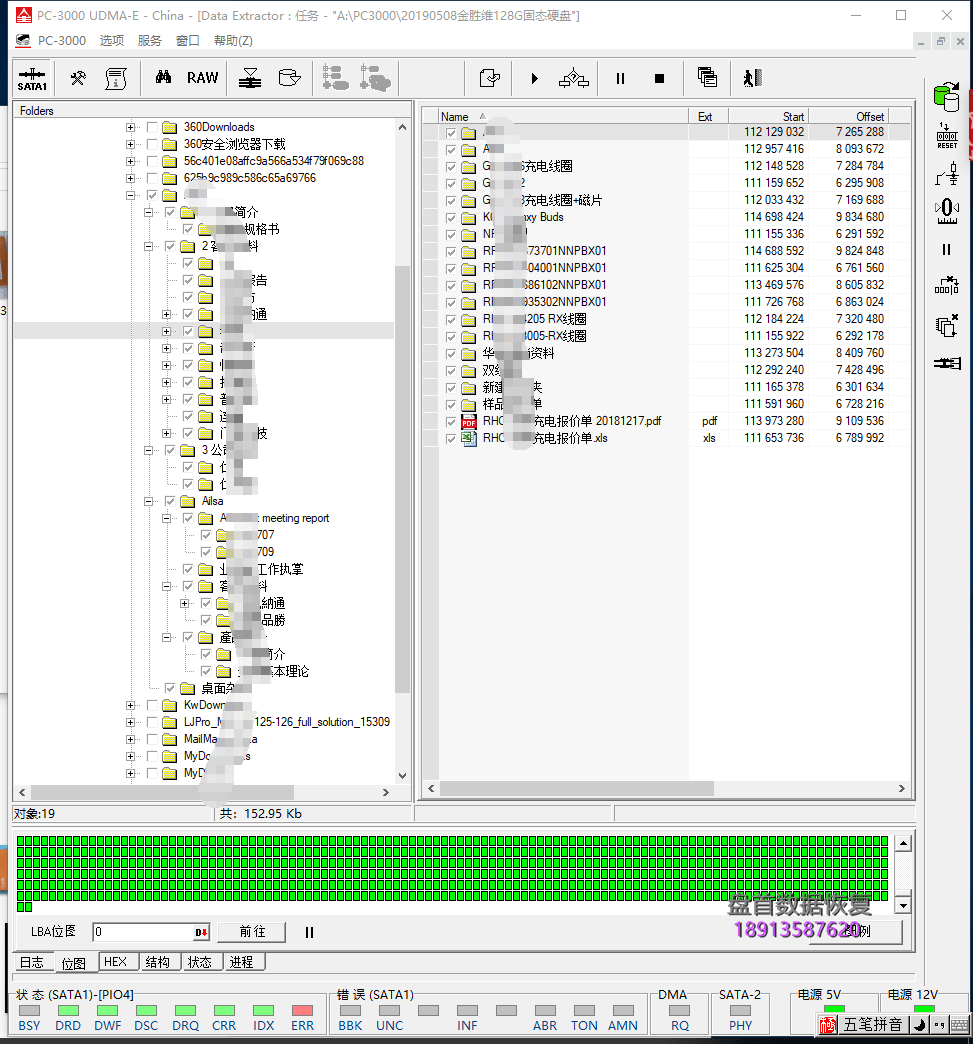
Task: Click the drive with arrow toolbar icon
Action: (290, 78)
